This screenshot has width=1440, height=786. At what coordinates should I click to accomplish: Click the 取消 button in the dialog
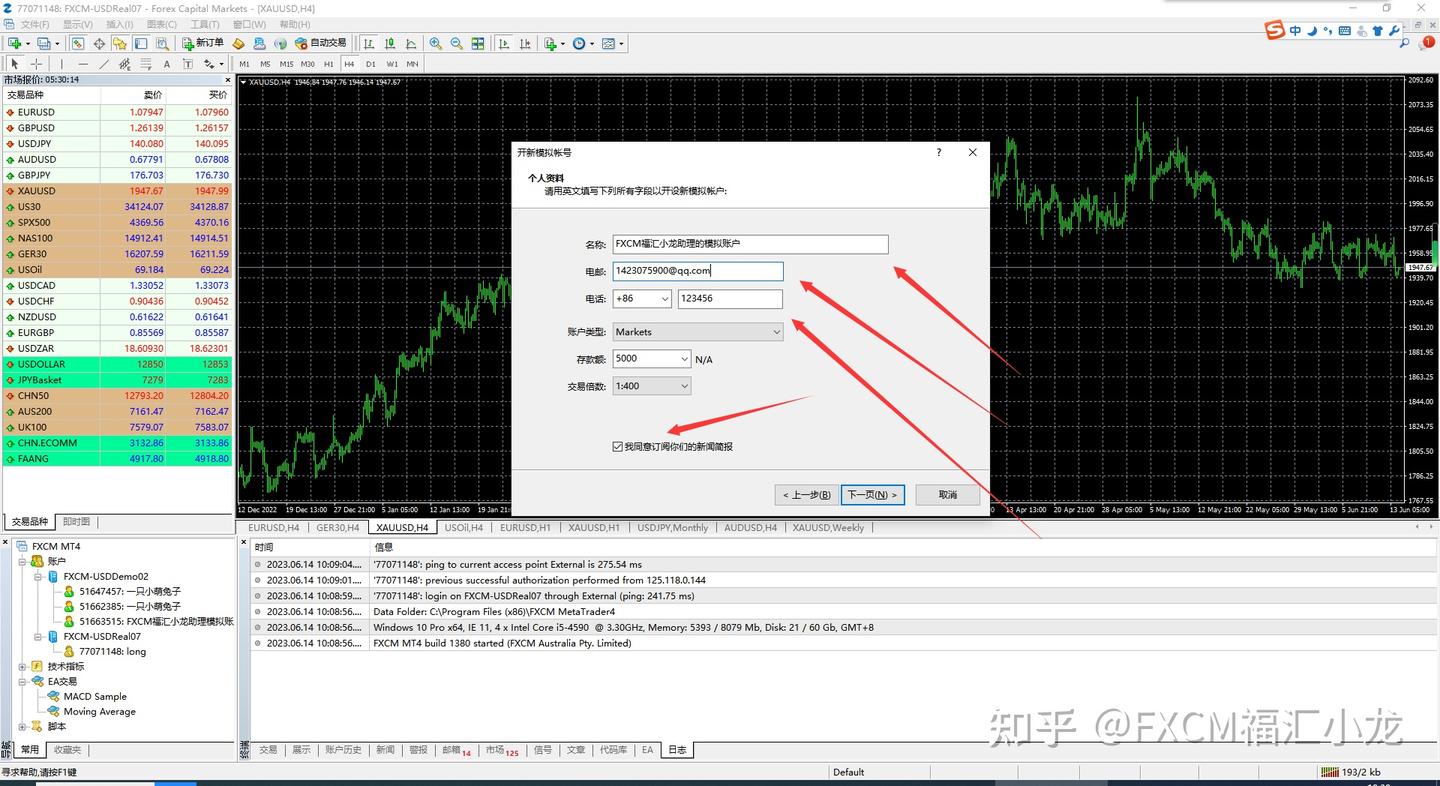coord(948,495)
